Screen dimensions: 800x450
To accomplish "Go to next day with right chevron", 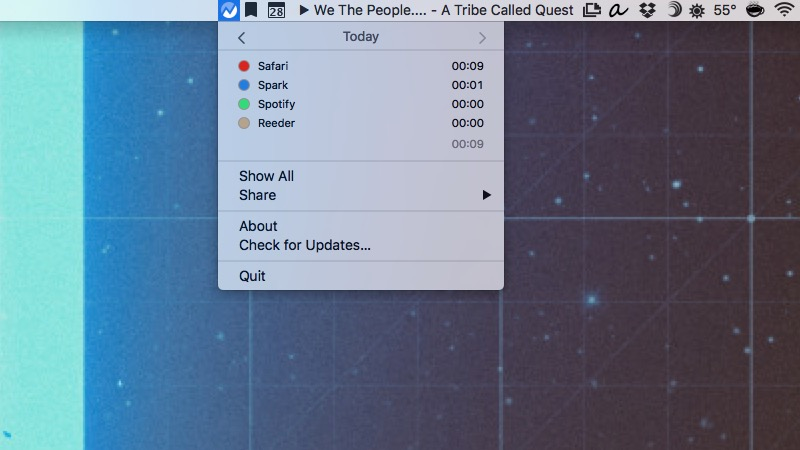I will pos(482,38).
